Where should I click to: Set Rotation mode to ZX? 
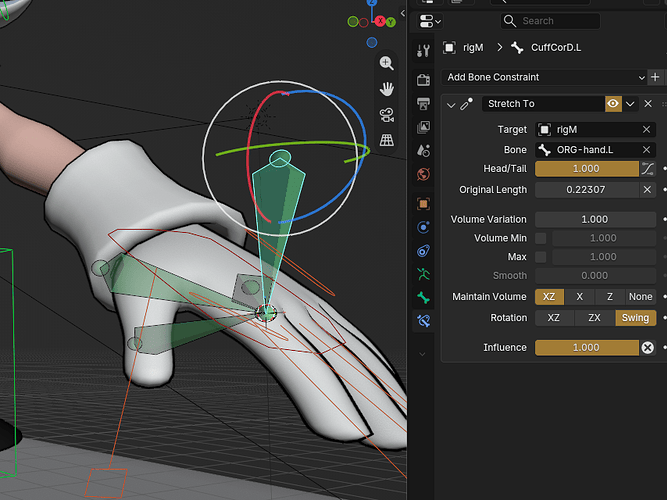click(595, 318)
